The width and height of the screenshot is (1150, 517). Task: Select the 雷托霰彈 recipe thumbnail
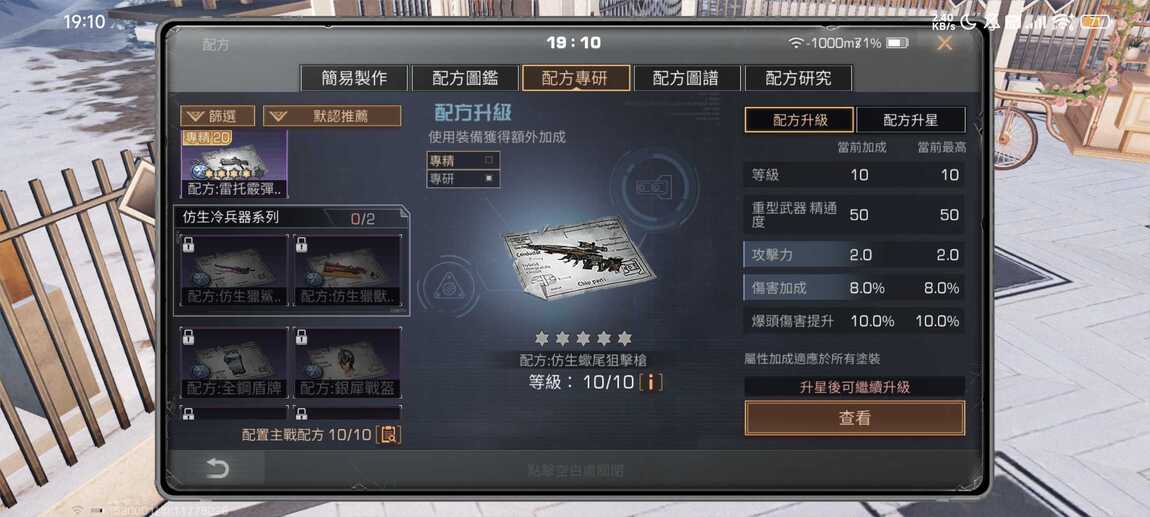coord(234,164)
